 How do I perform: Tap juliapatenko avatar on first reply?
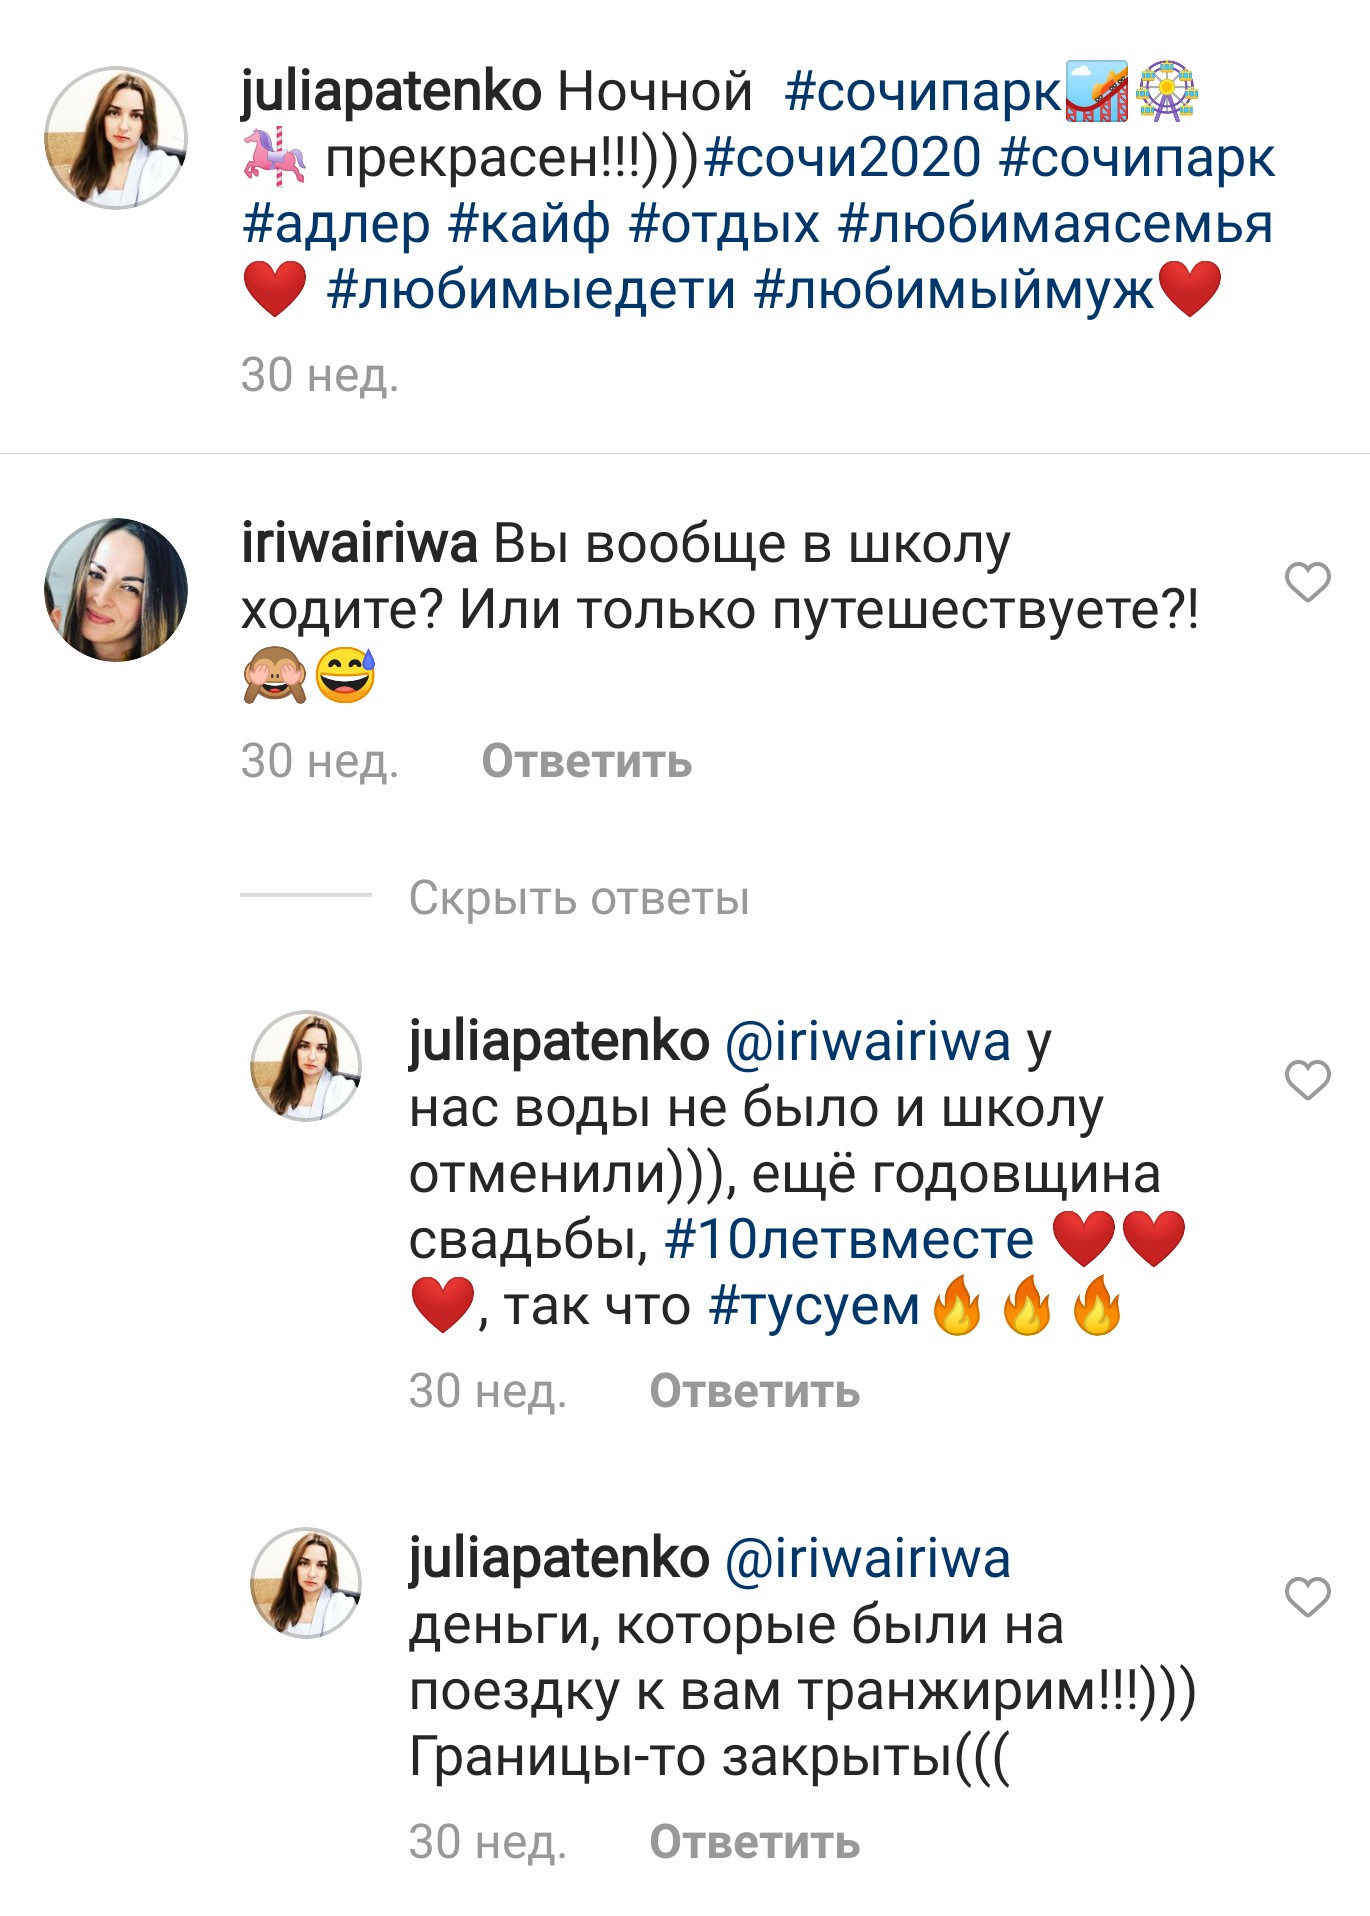pyautogui.click(x=305, y=1065)
